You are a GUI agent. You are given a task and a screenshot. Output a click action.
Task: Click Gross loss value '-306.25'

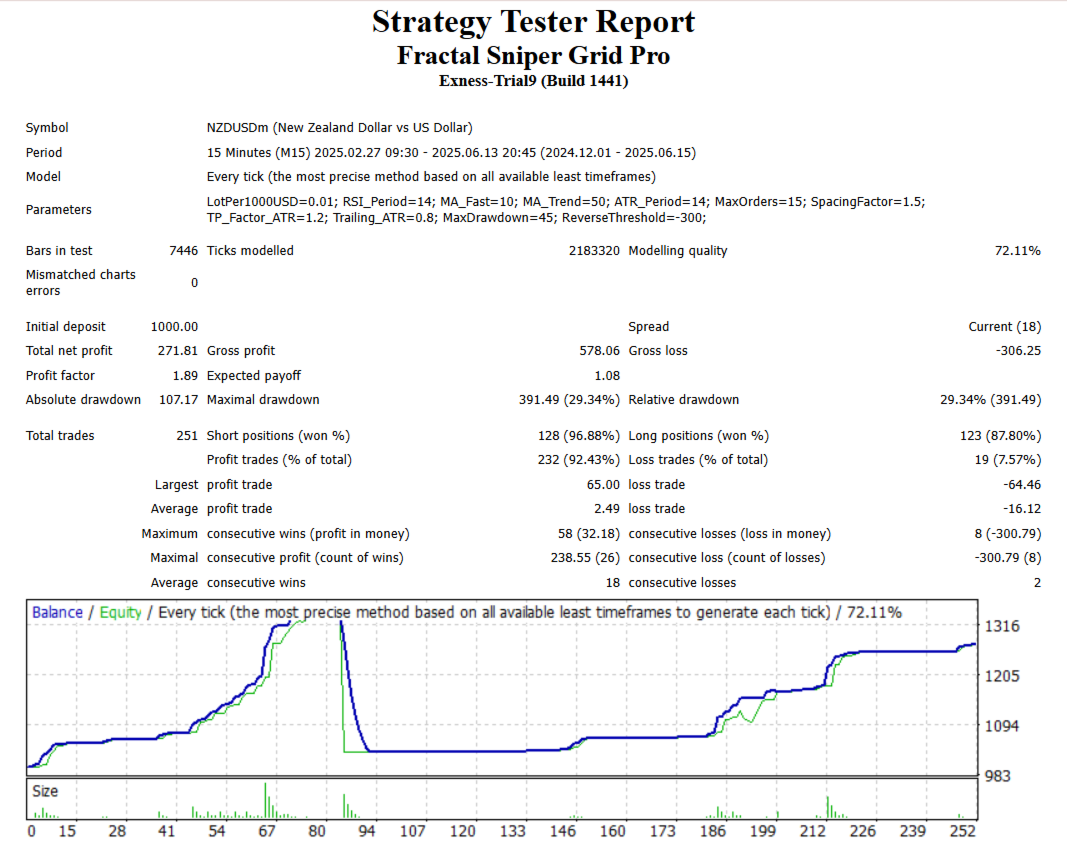(1018, 351)
